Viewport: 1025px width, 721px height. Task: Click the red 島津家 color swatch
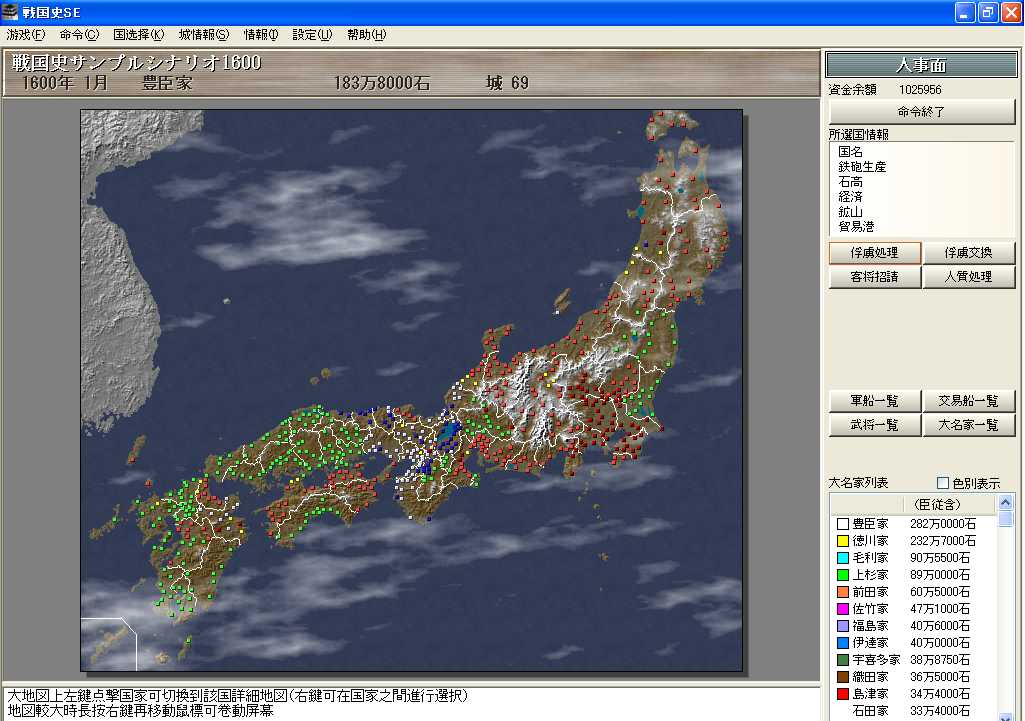coord(843,694)
